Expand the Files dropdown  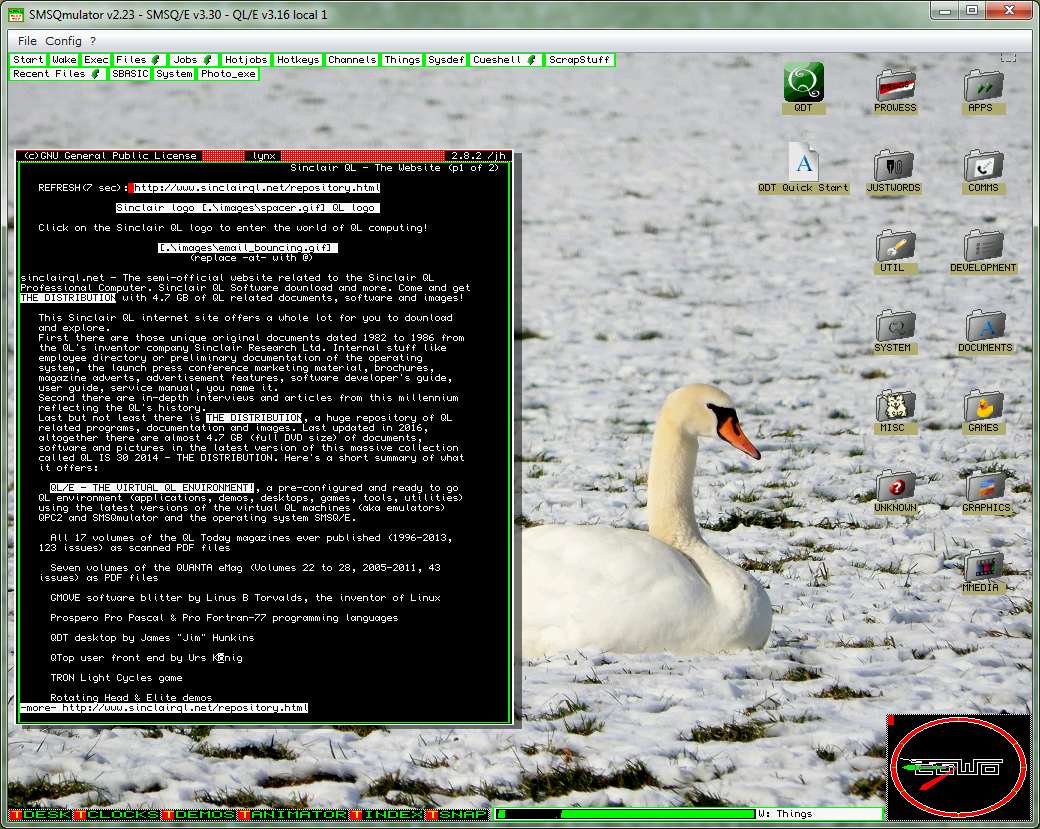coord(139,60)
